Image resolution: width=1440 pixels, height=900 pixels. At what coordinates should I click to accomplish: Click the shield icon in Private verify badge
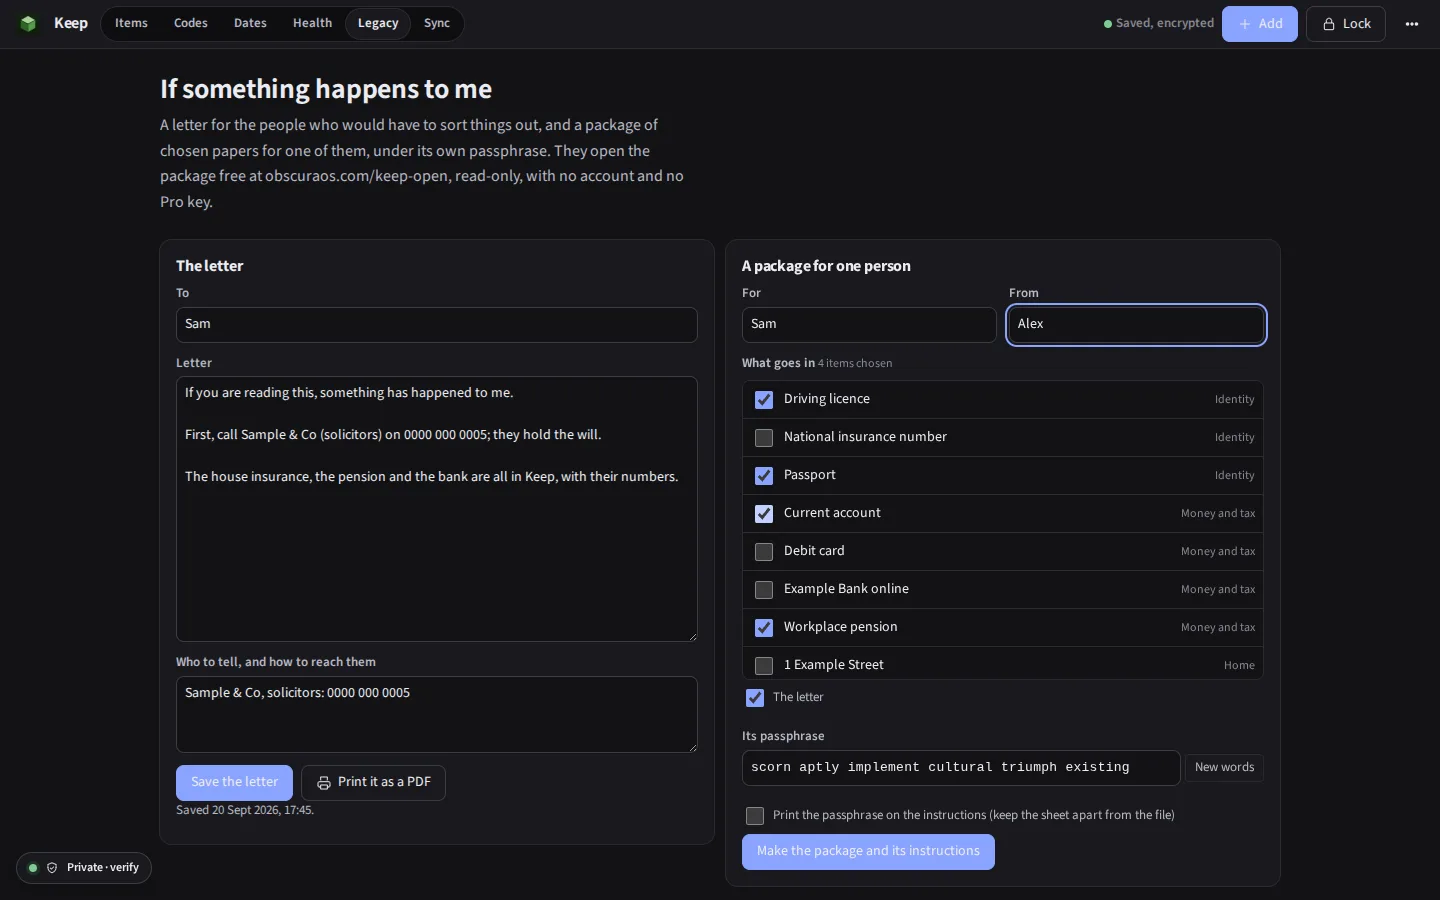pos(53,868)
